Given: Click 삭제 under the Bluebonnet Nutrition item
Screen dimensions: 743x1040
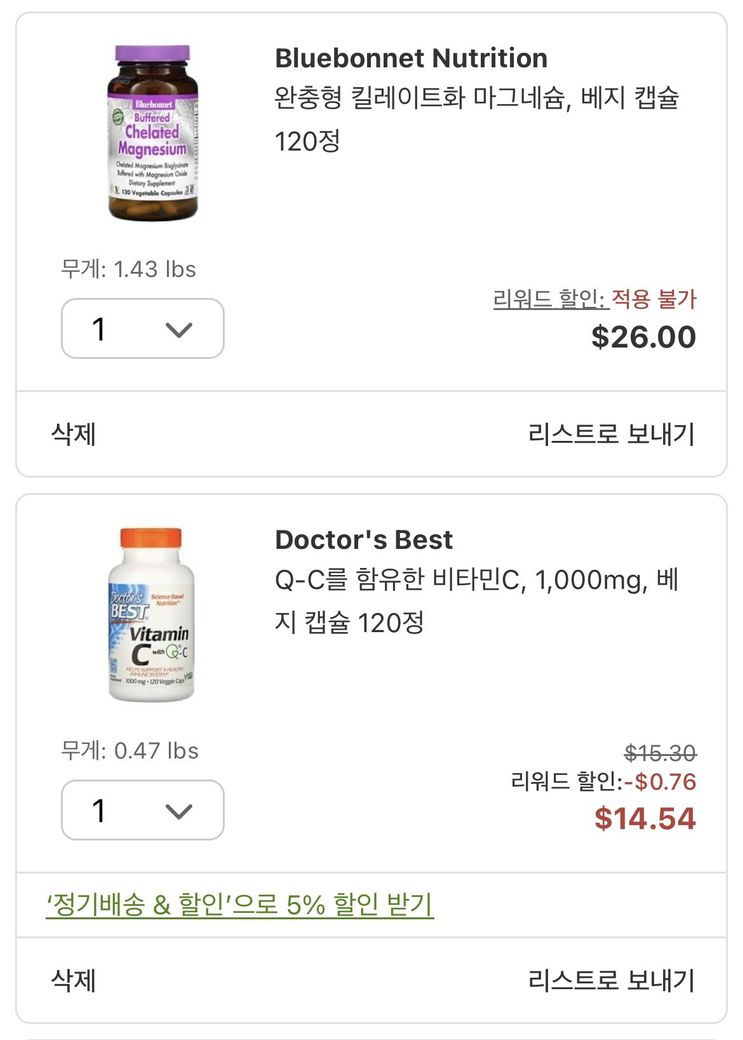Looking at the screenshot, I should (x=74, y=434).
